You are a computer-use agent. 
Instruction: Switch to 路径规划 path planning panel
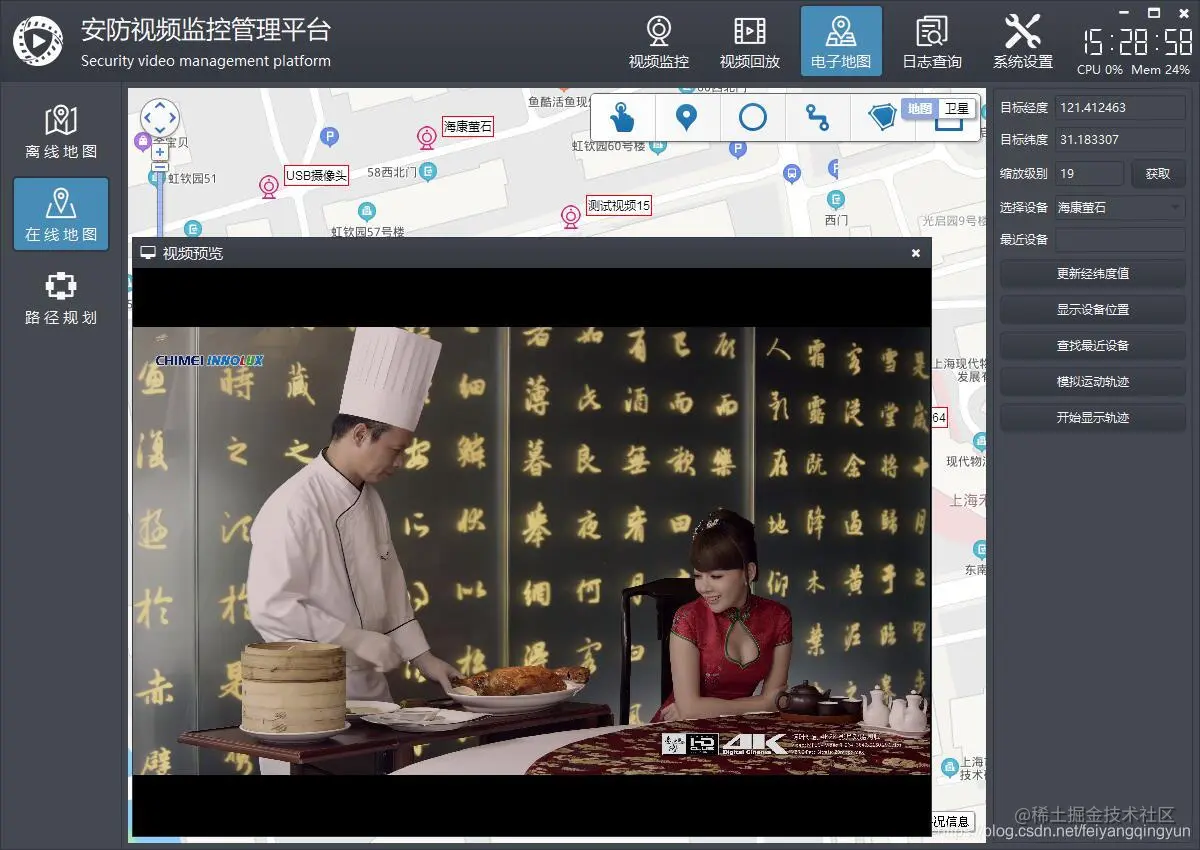coord(61,297)
